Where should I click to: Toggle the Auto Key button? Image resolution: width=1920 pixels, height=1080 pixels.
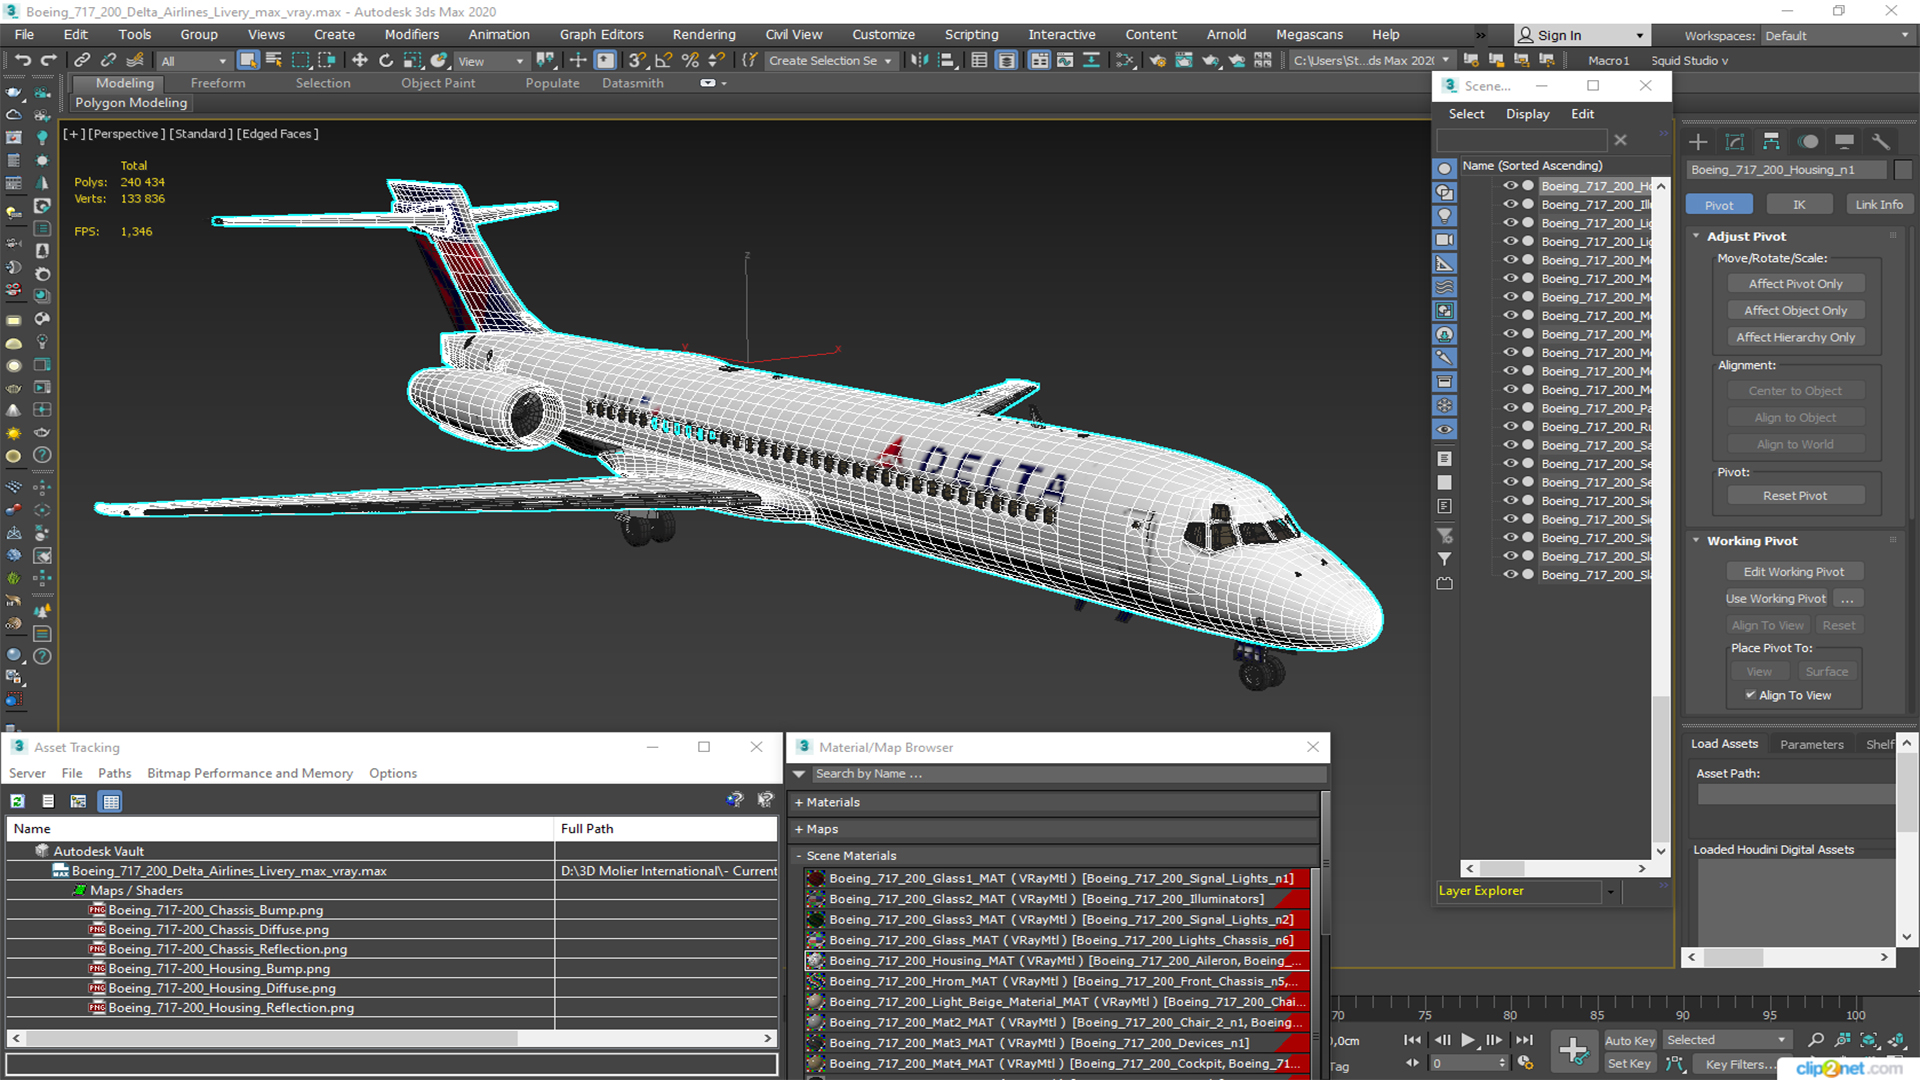point(1630,1040)
